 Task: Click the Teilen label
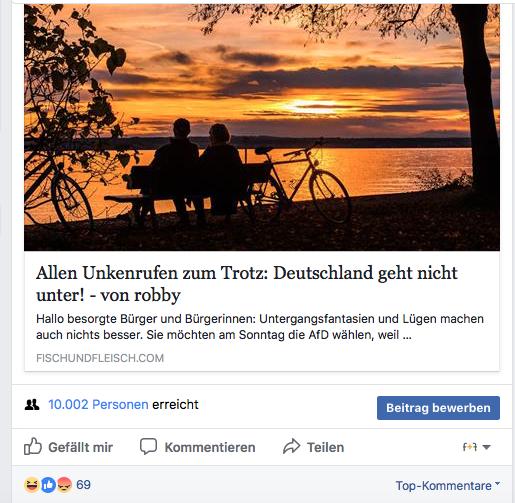[x=325, y=447]
